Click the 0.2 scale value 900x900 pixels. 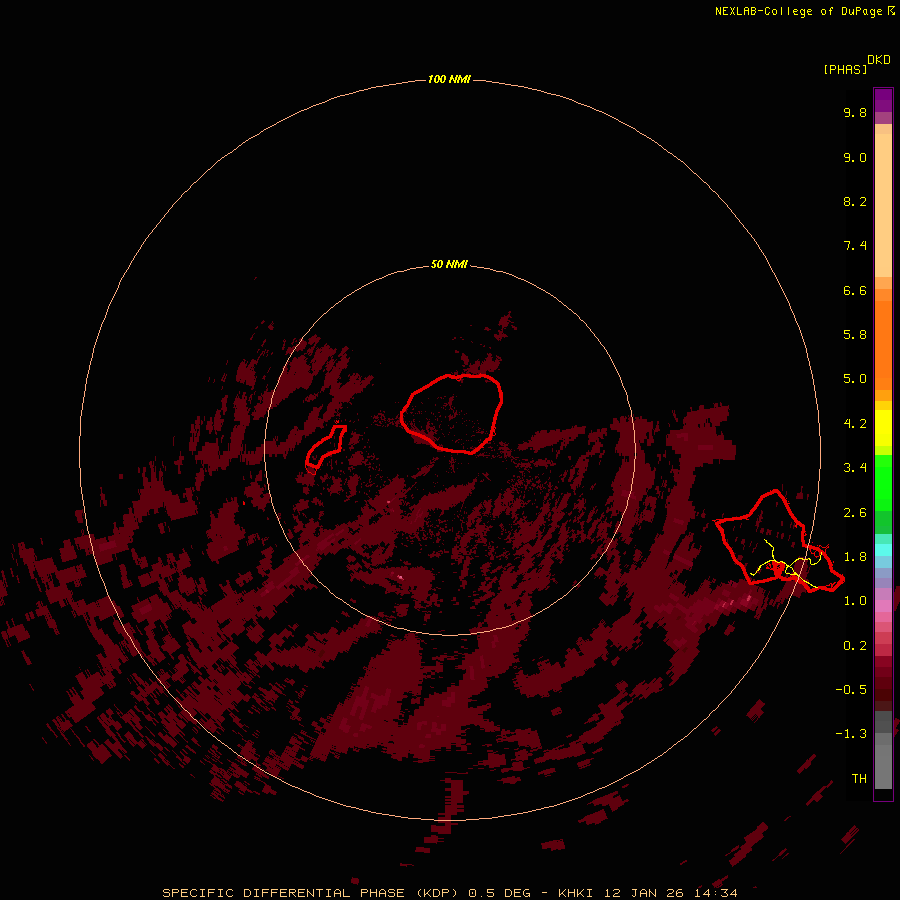point(855,646)
